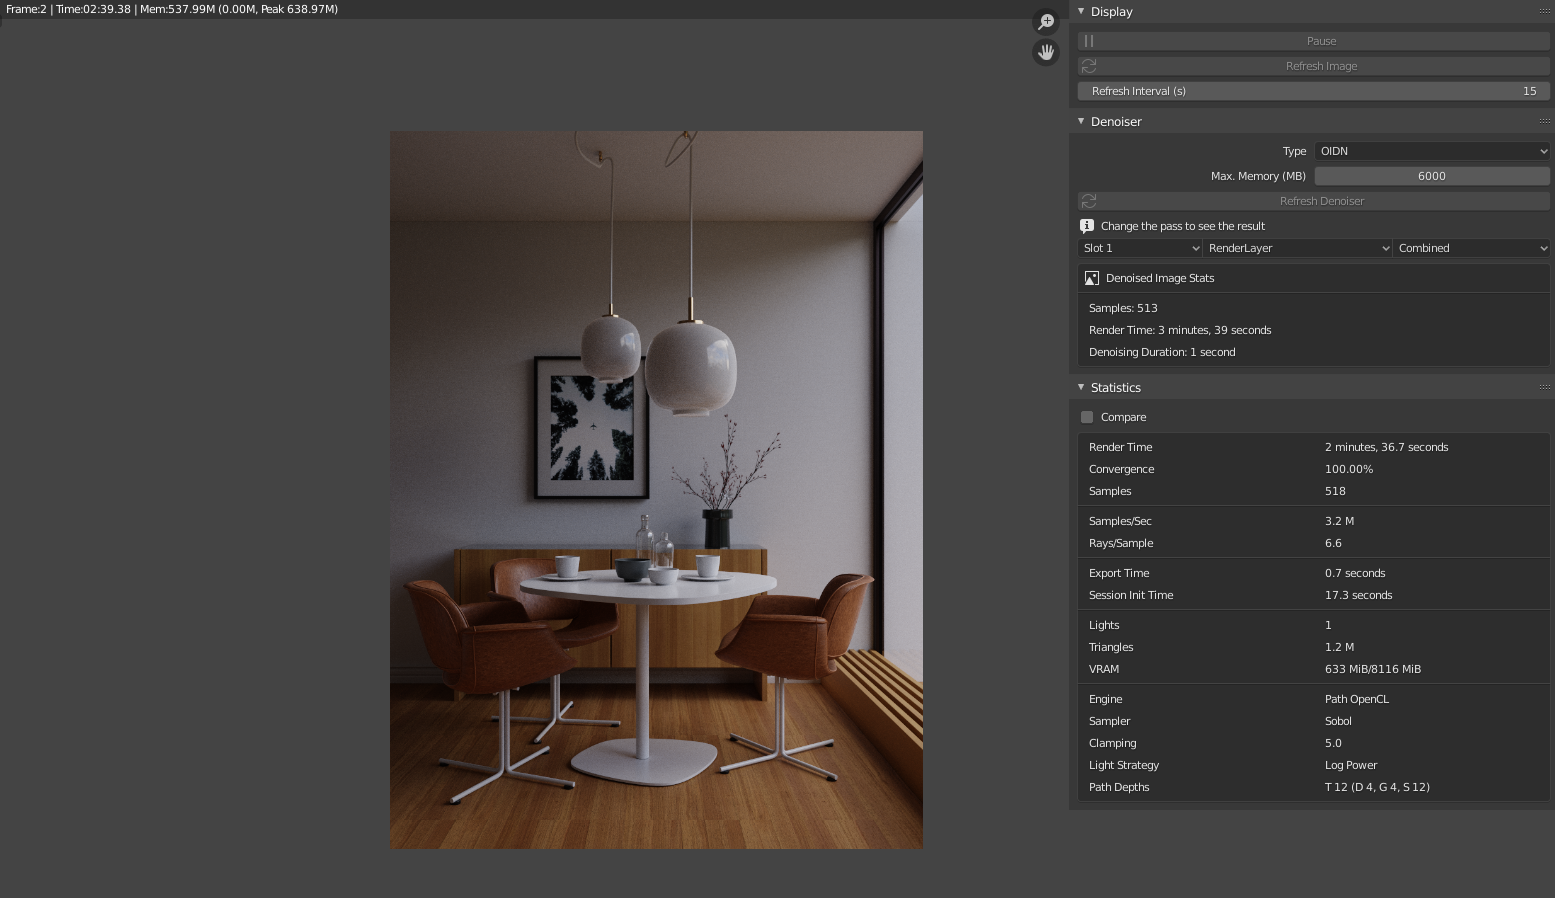This screenshot has height=898, width=1555.
Task: Open the RenderLayer dropdown
Action: coord(1297,248)
